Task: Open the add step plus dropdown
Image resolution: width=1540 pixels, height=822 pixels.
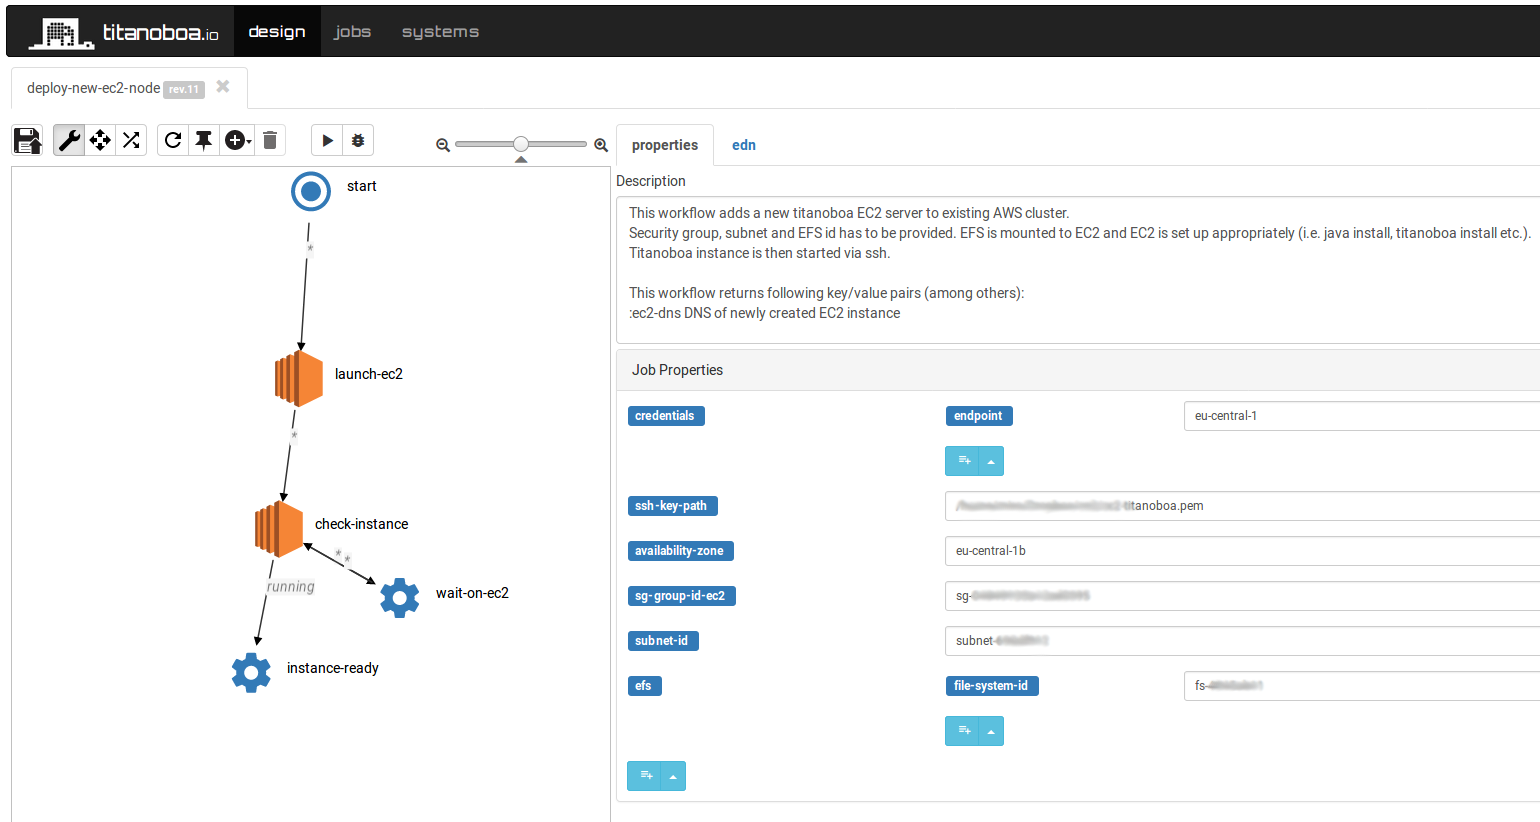Action: point(237,140)
